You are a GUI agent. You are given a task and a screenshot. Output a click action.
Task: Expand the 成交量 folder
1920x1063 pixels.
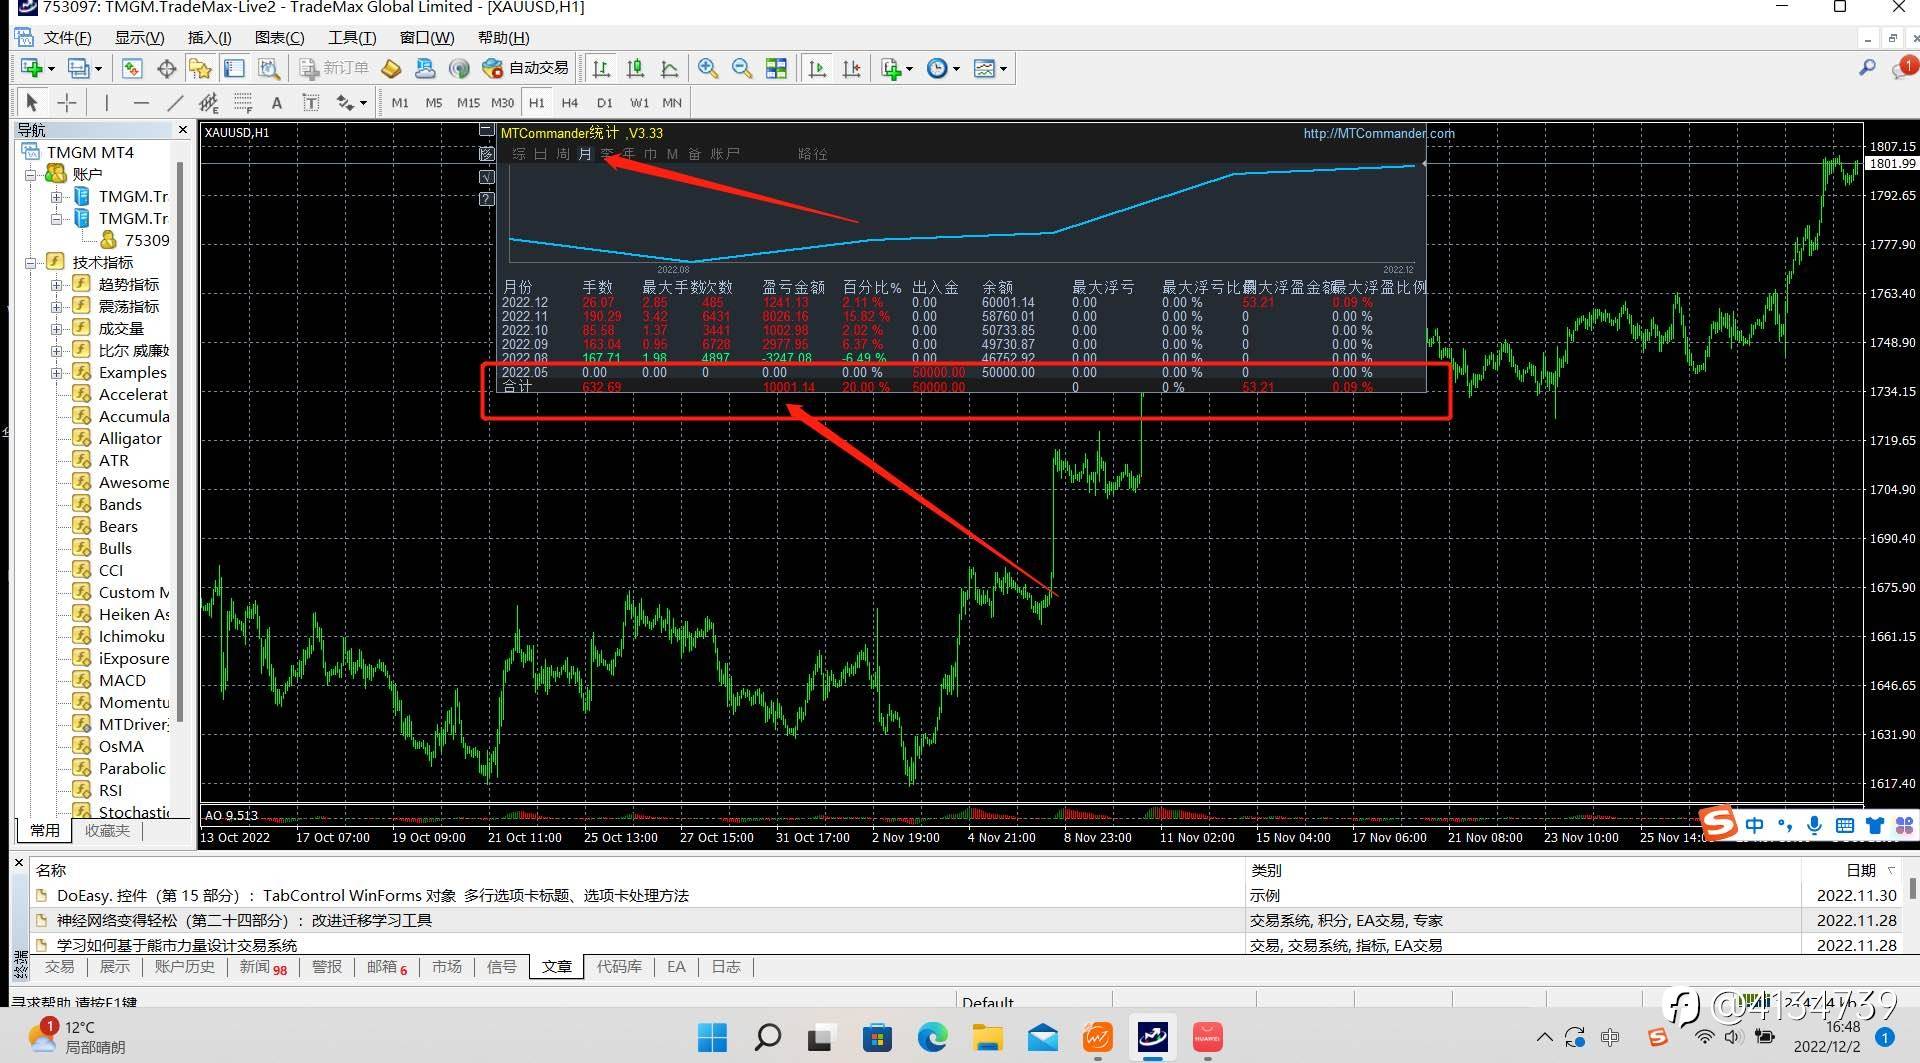click(57, 328)
